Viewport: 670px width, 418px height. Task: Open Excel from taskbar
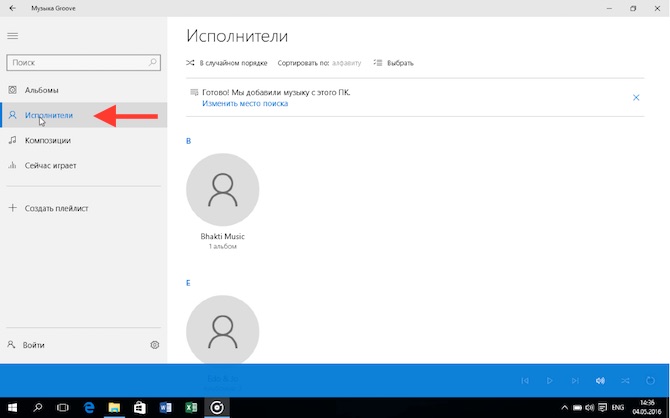(191, 408)
